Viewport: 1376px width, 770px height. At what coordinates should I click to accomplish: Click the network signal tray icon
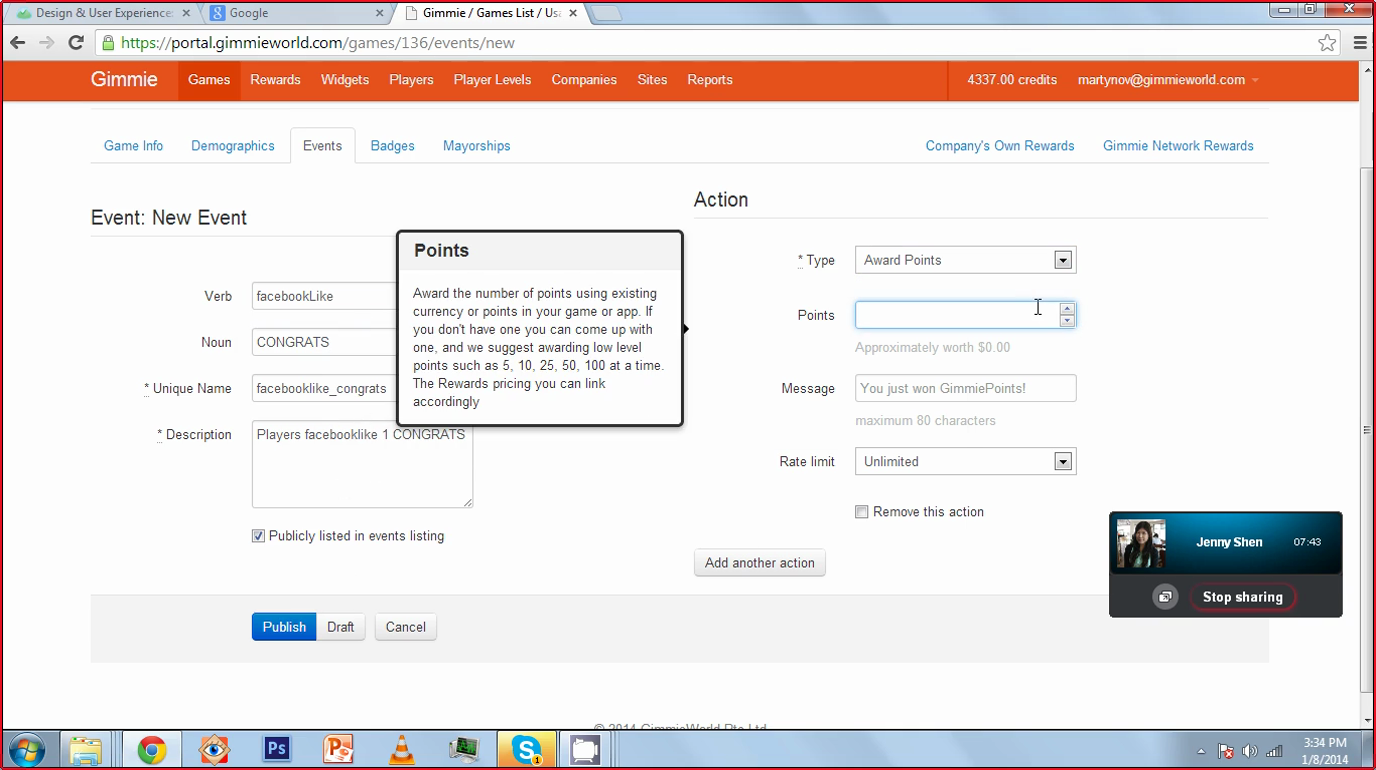[x=1274, y=751]
